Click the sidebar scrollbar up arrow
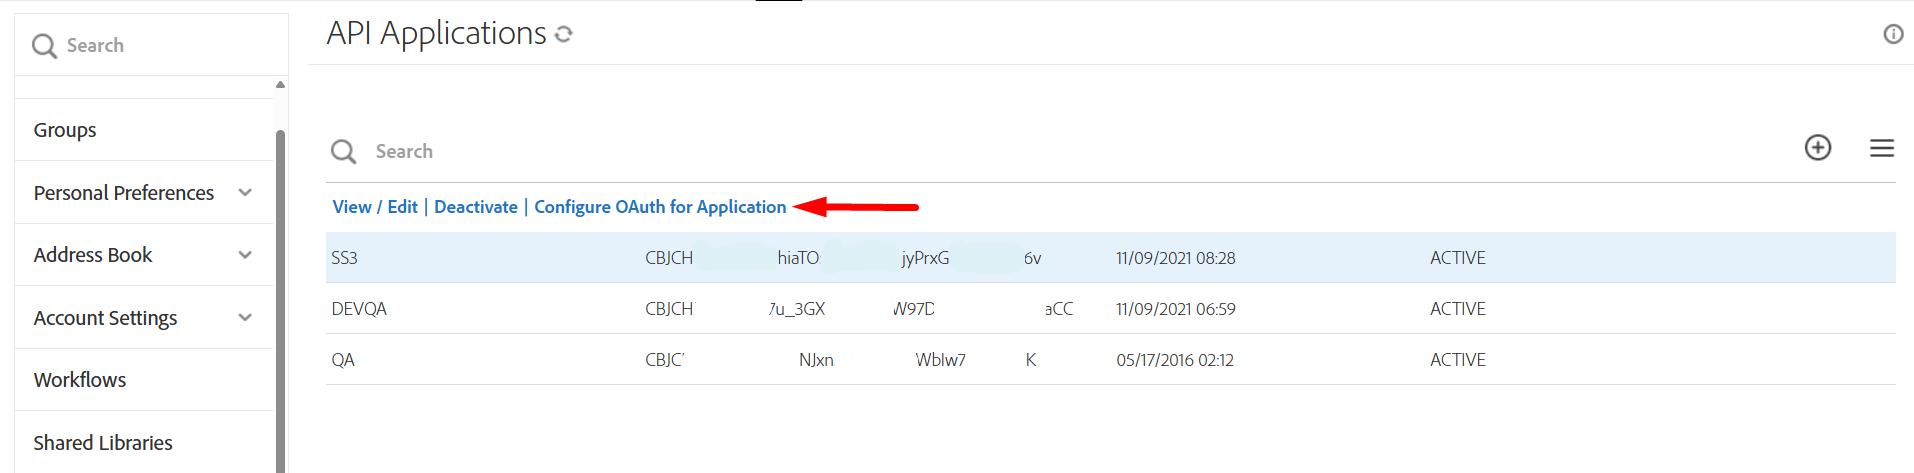This screenshot has height=473, width=1914. coord(280,85)
